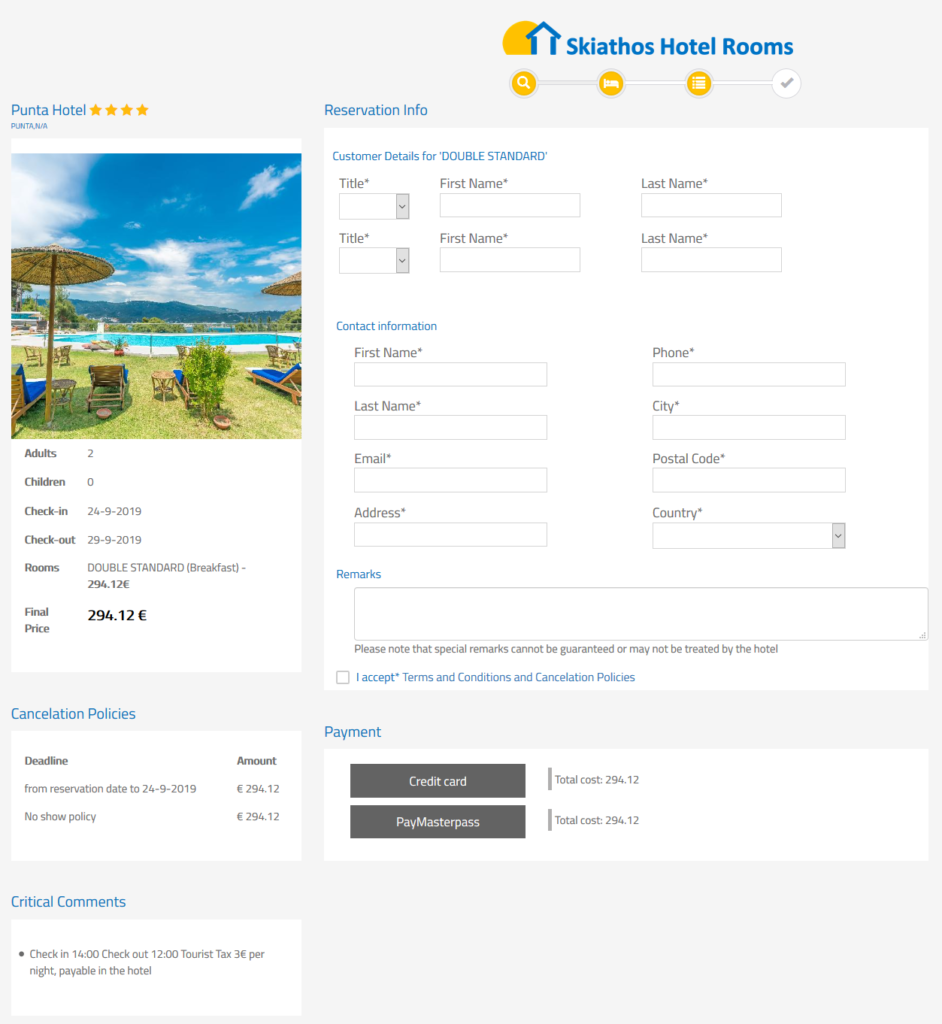Click the Punta Hotel title link
Viewport: 942px width, 1024px height.
tap(49, 110)
